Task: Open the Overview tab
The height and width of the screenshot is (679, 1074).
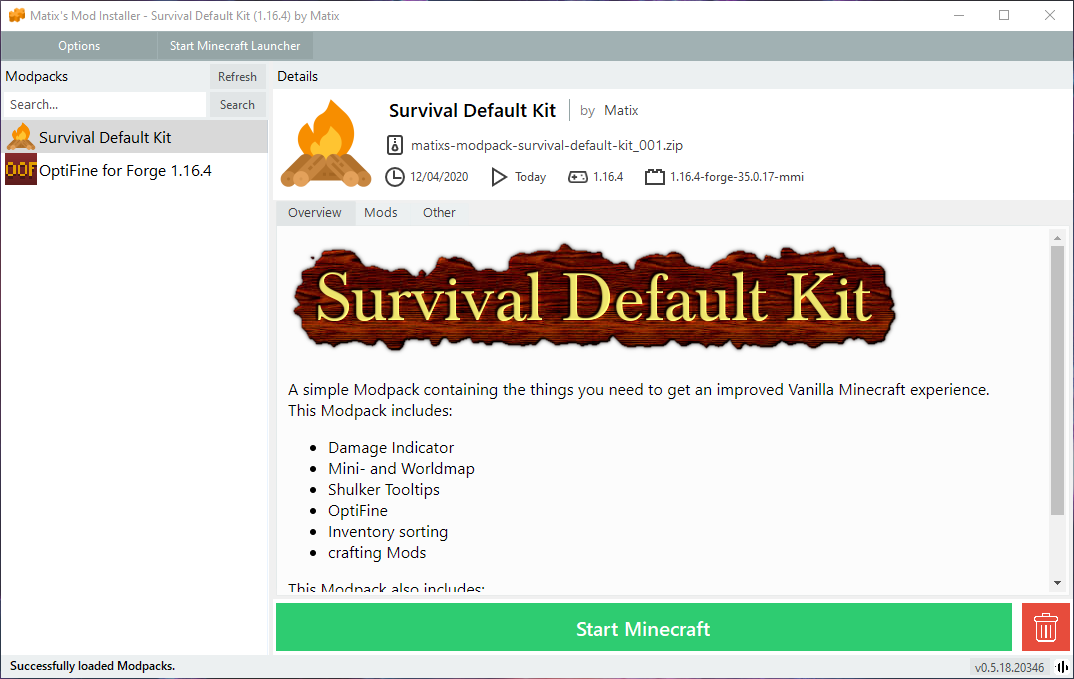Action: point(315,212)
